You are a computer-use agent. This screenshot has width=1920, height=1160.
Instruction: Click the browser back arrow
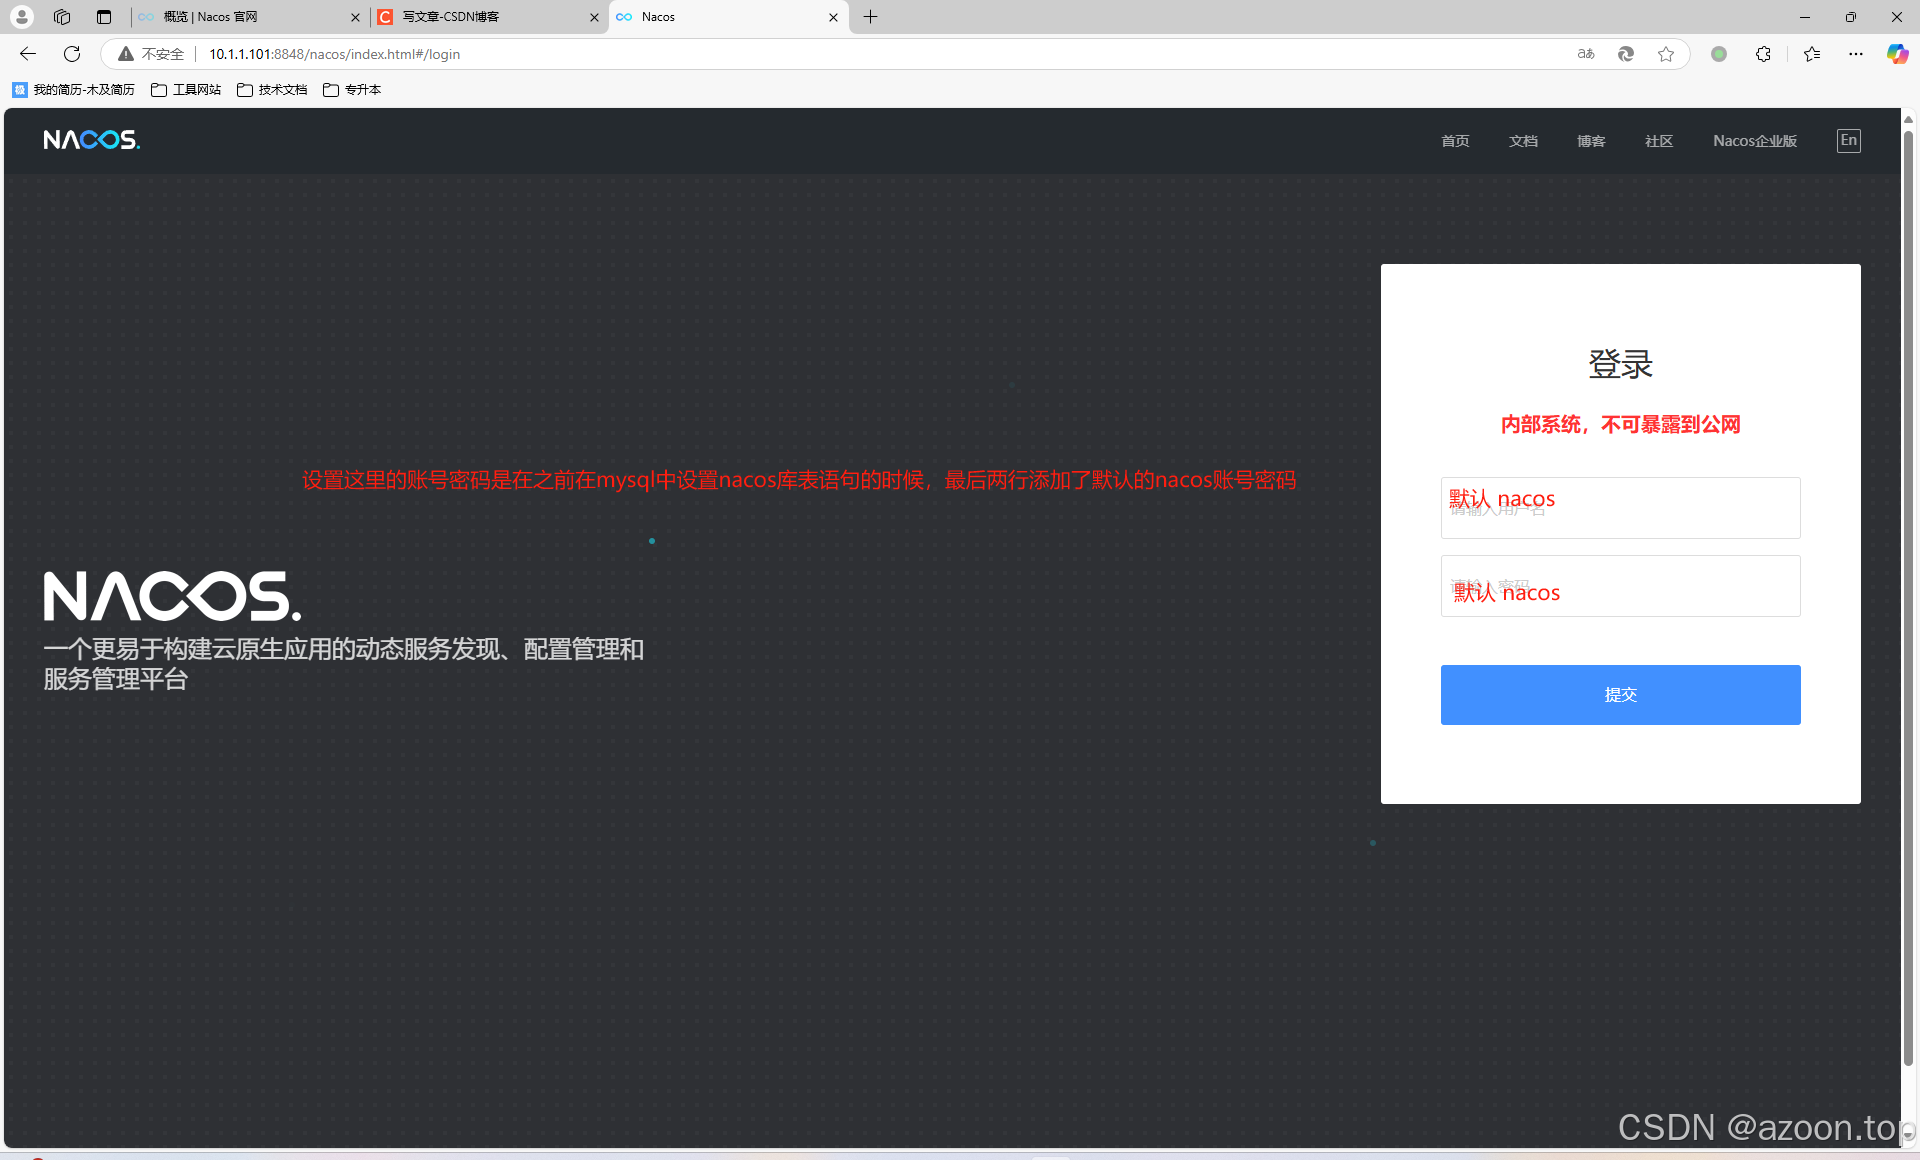point(28,54)
